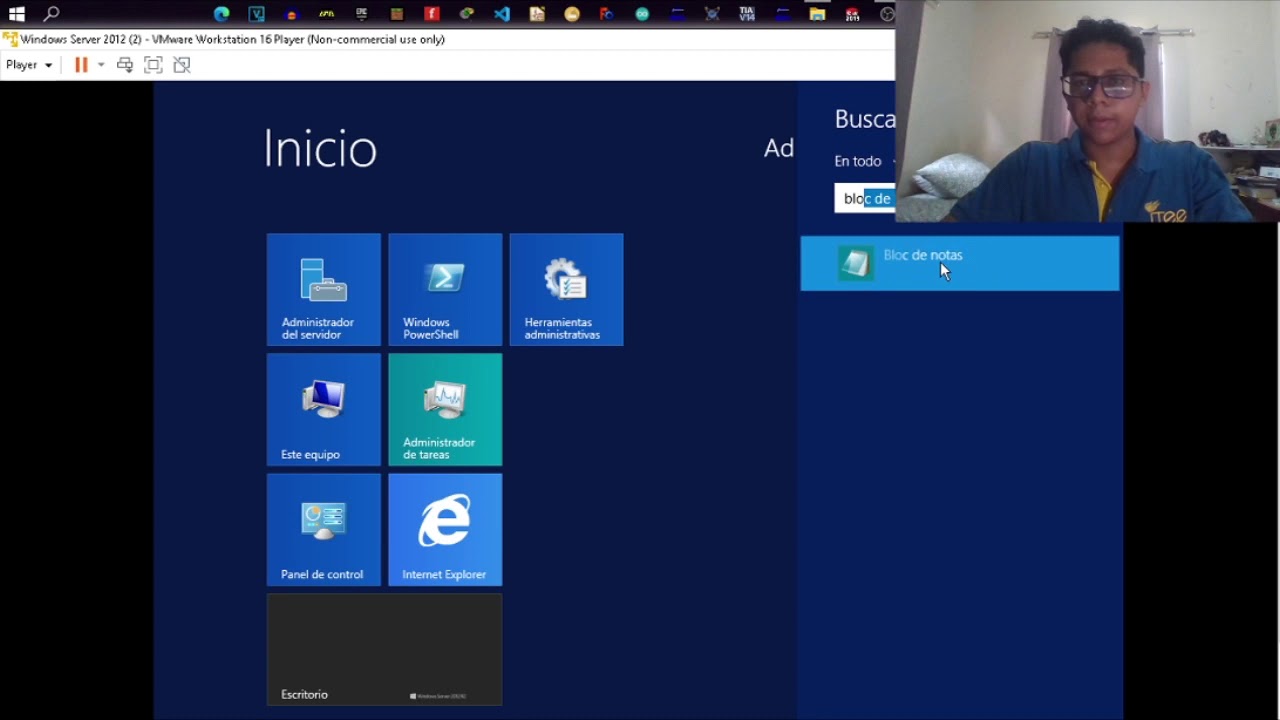Click the Buscar search pane heading

[x=865, y=119]
